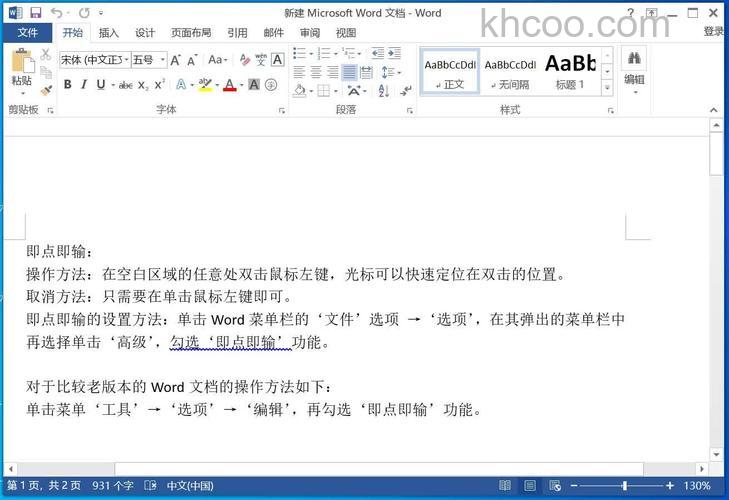Expand the styles gallery
The width and height of the screenshot is (729, 500).
coord(607,87)
